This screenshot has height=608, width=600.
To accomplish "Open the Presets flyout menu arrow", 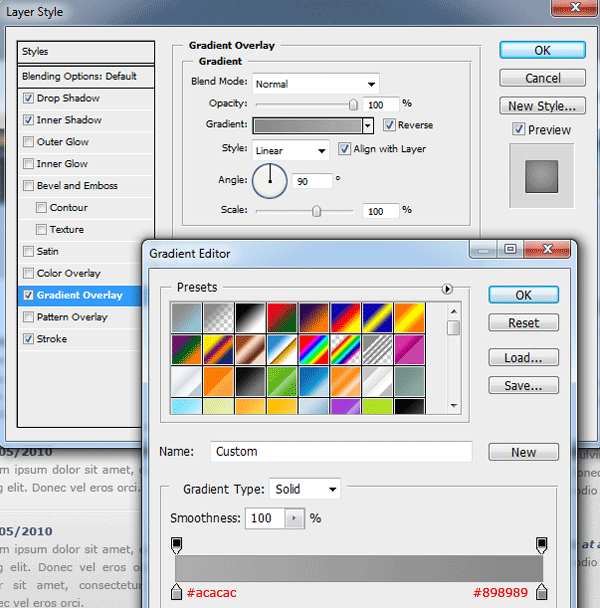I will [447, 289].
